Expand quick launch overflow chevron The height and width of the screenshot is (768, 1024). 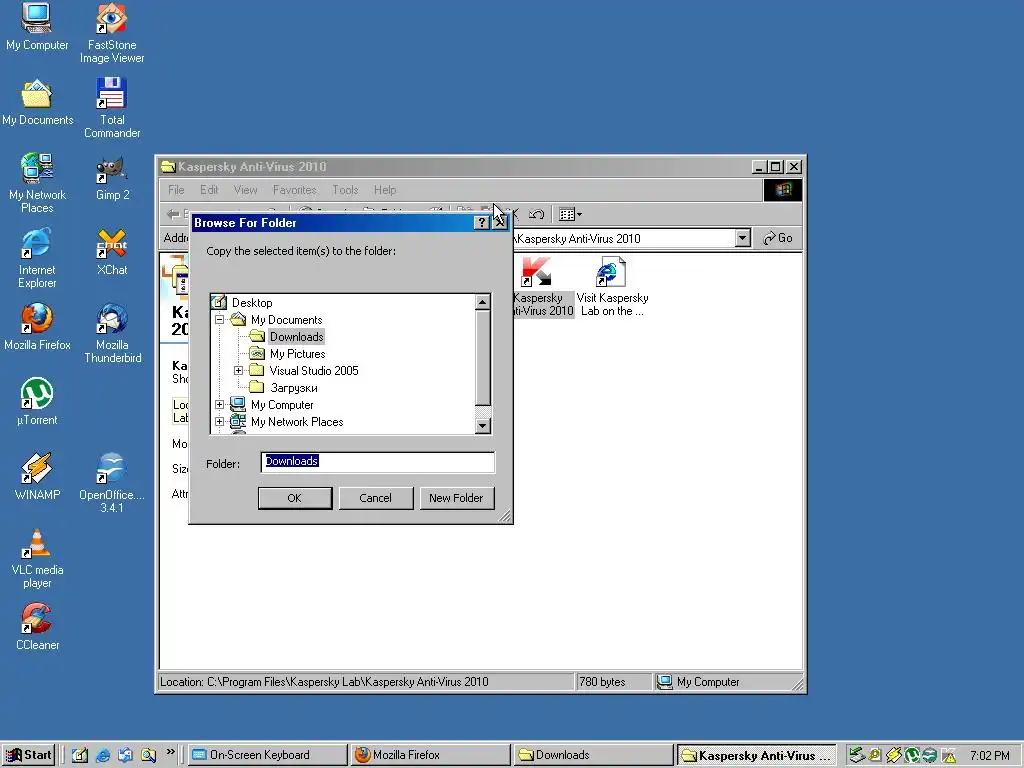[x=171, y=752]
